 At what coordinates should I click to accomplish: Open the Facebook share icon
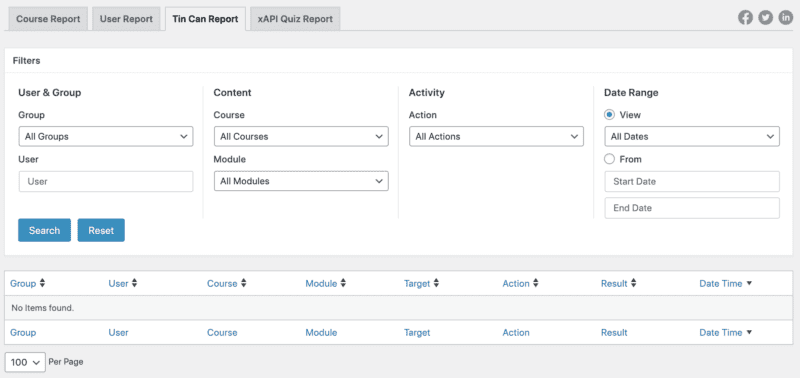tap(745, 18)
